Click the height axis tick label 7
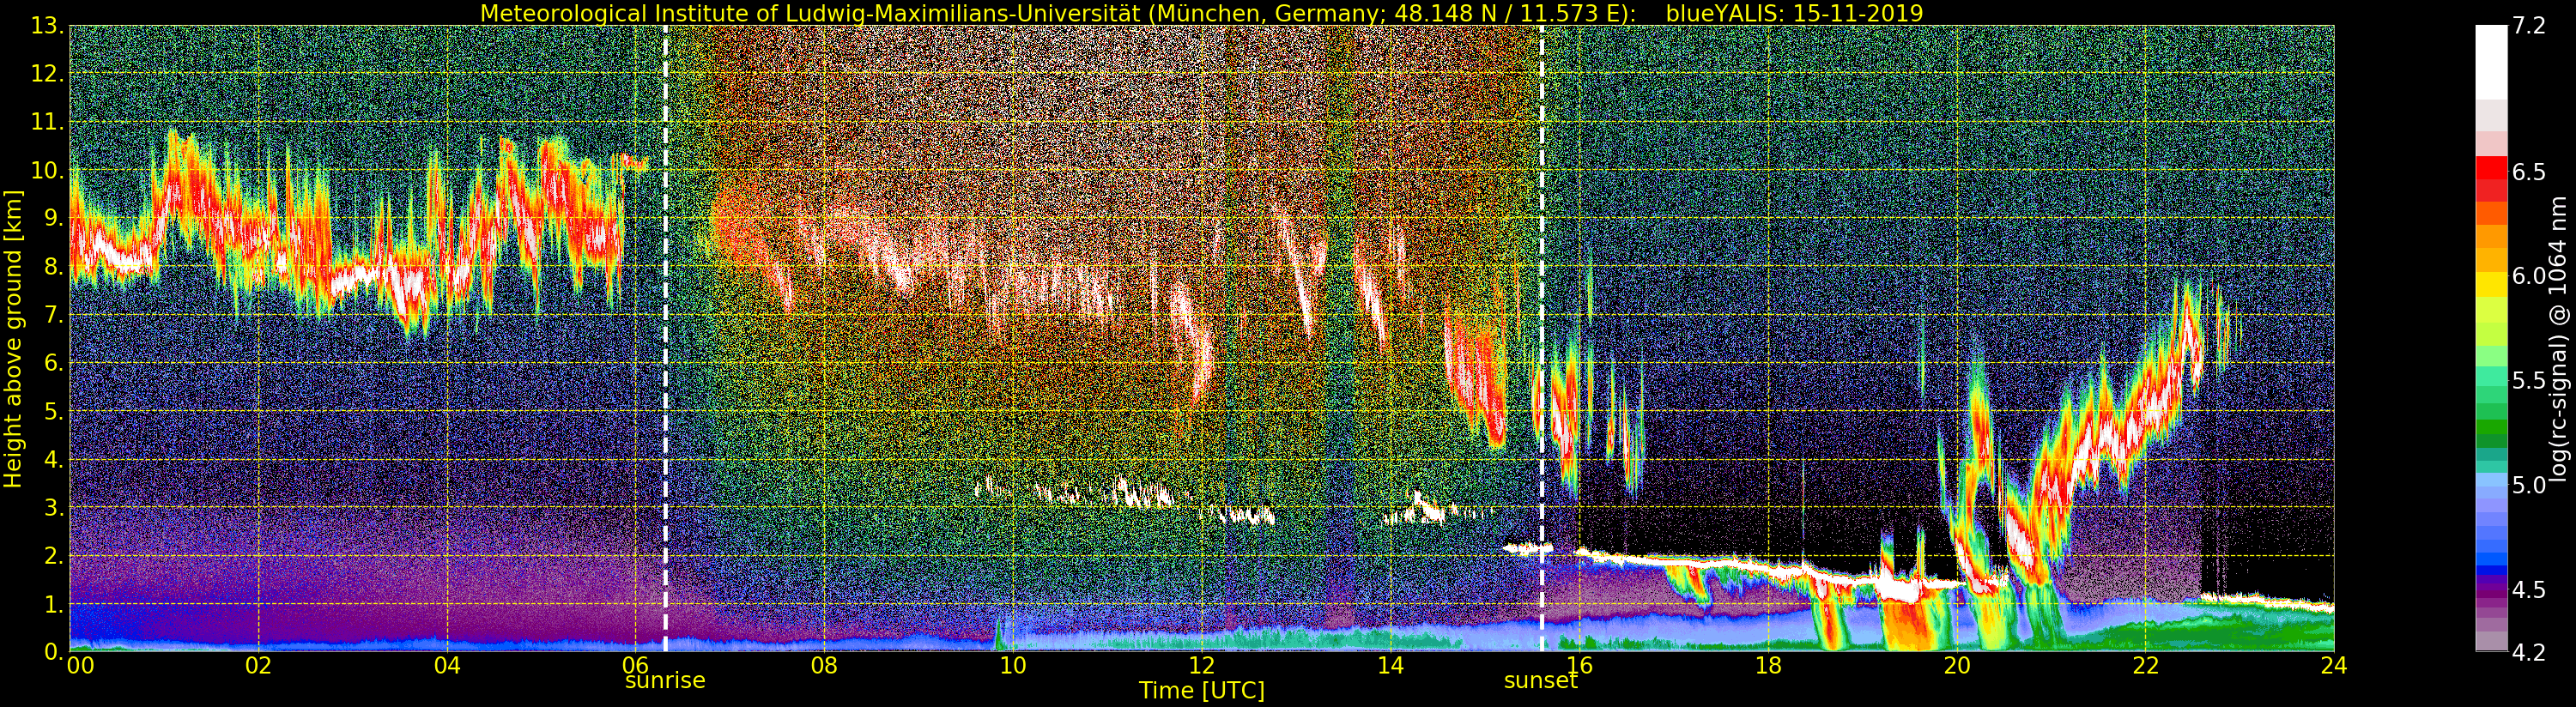The image size is (2576, 707). click(x=52, y=316)
